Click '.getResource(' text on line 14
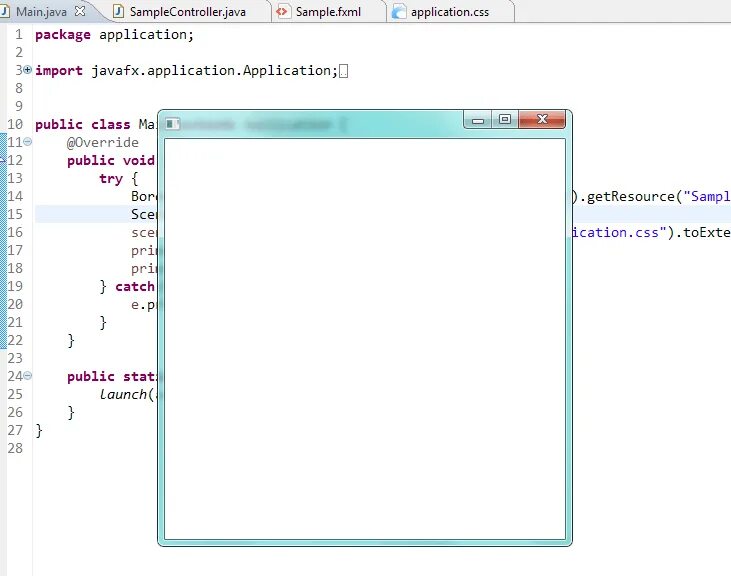 630,196
